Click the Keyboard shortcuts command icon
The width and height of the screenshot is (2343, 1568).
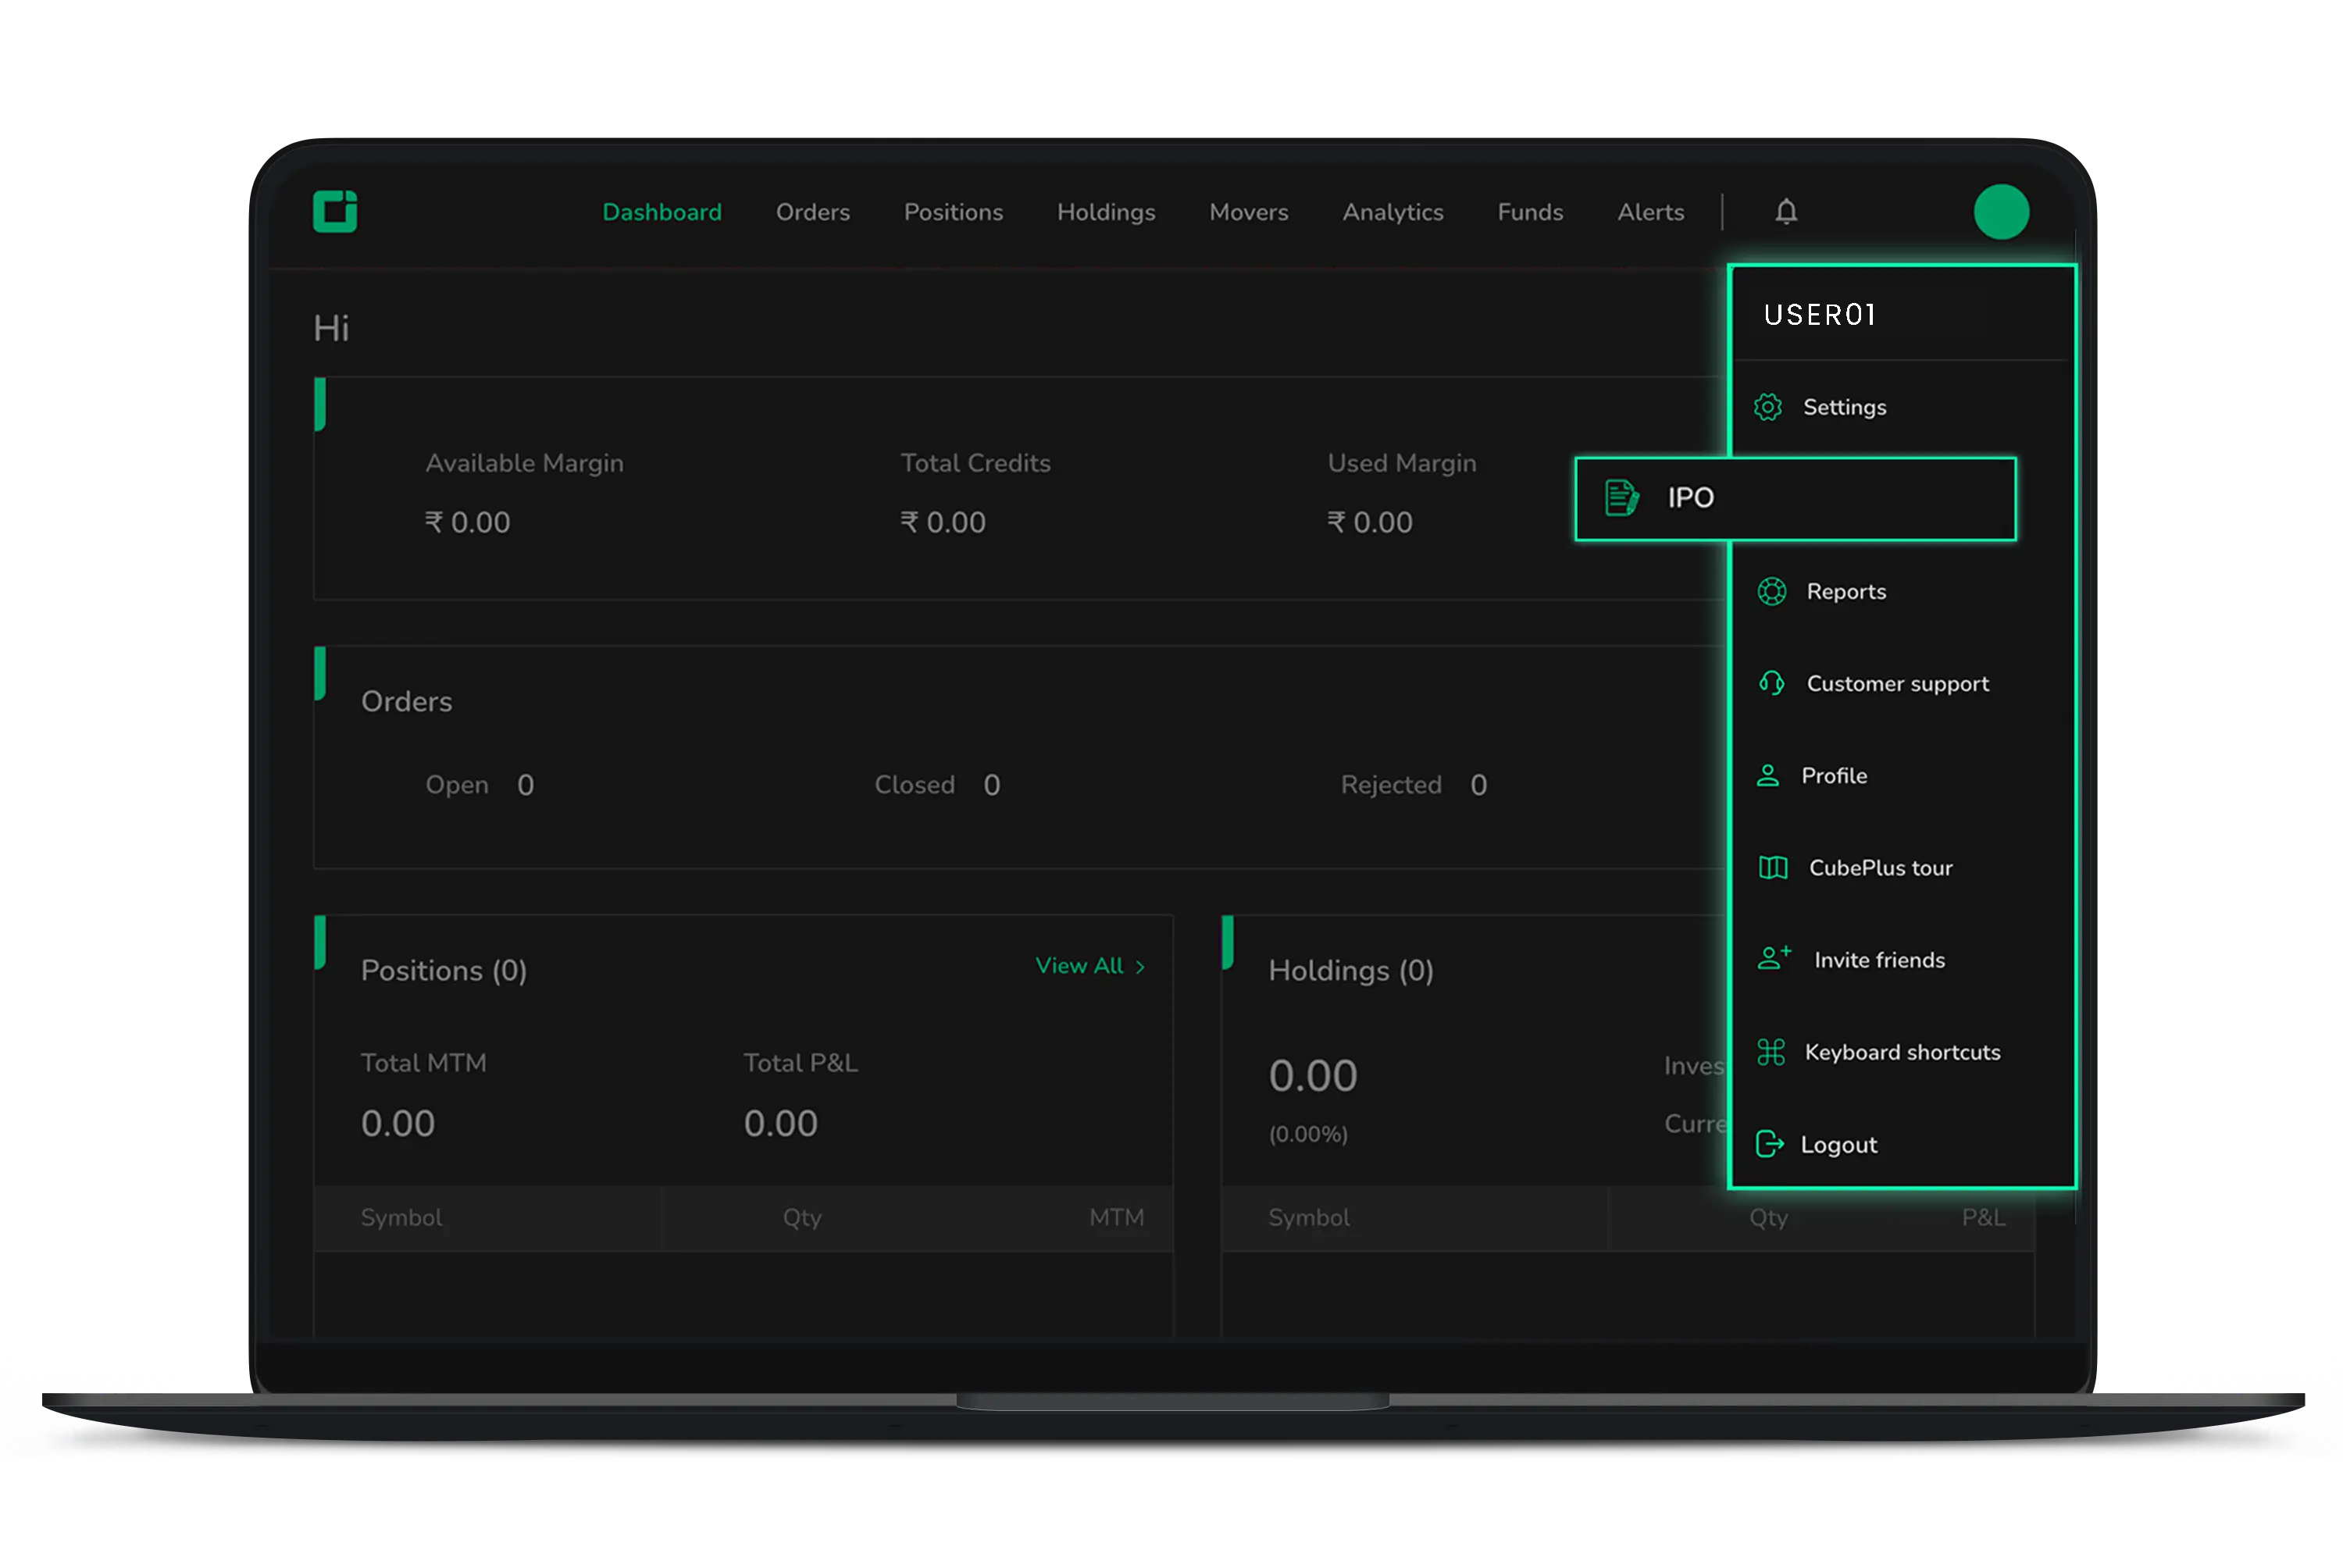1771,1052
